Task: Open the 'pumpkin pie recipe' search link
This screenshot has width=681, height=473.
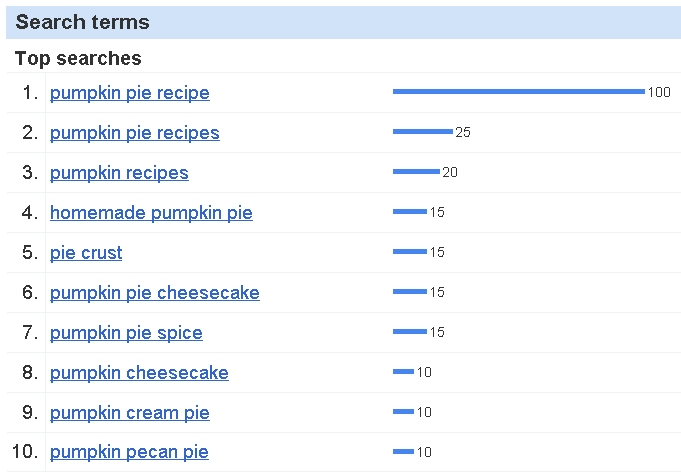Action: [129, 93]
